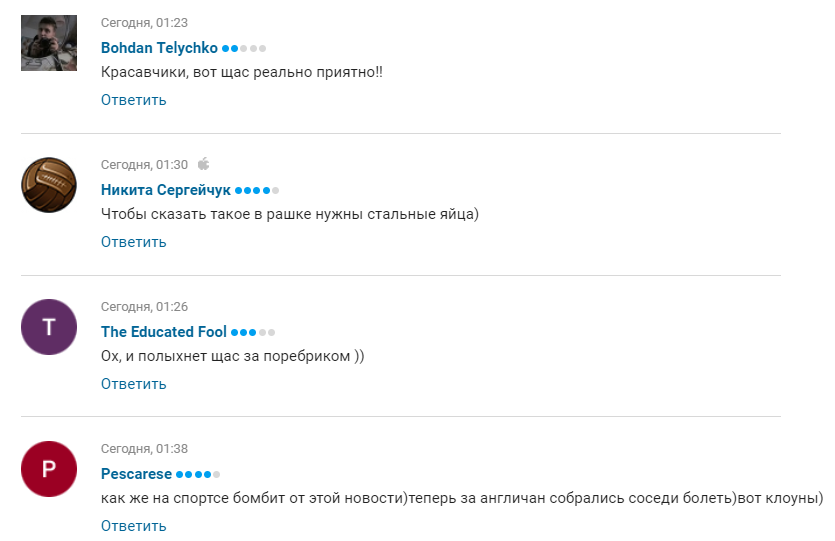This screenshot has height=541, width=835.
Task: Click rating dots beside Pescarese
Action: [198, 474]
